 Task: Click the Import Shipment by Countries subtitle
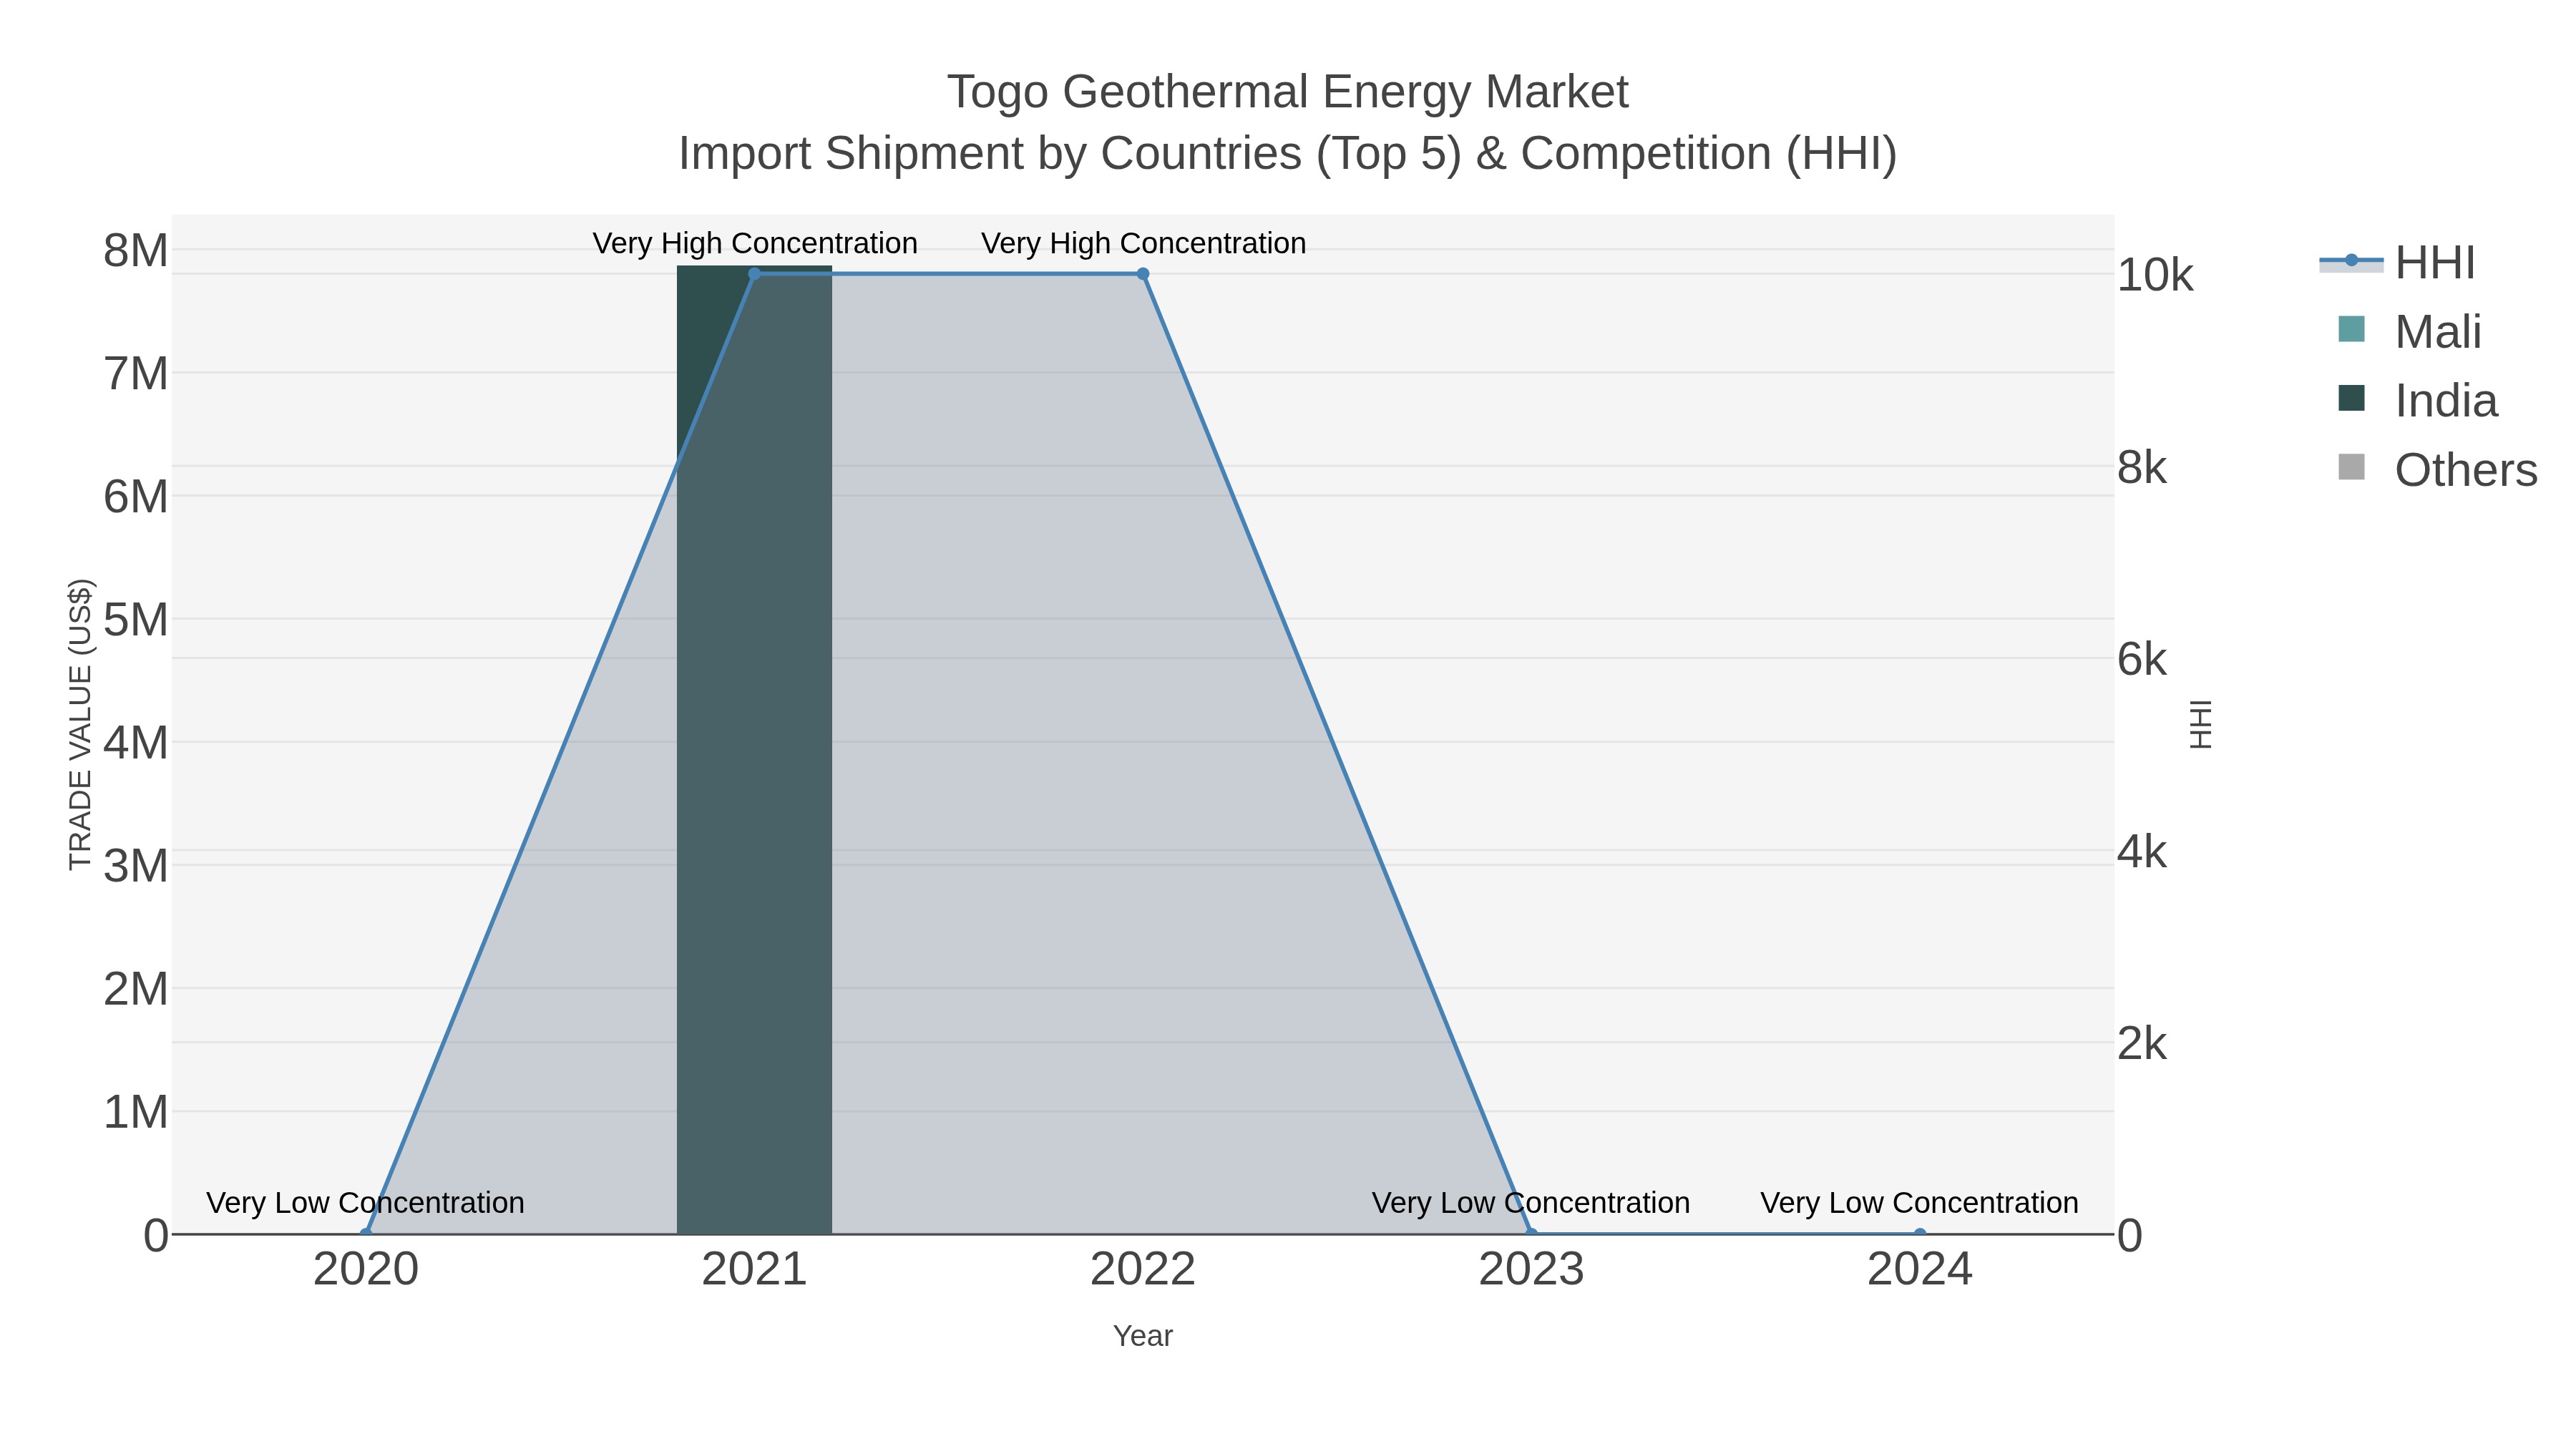[1288, 154]
